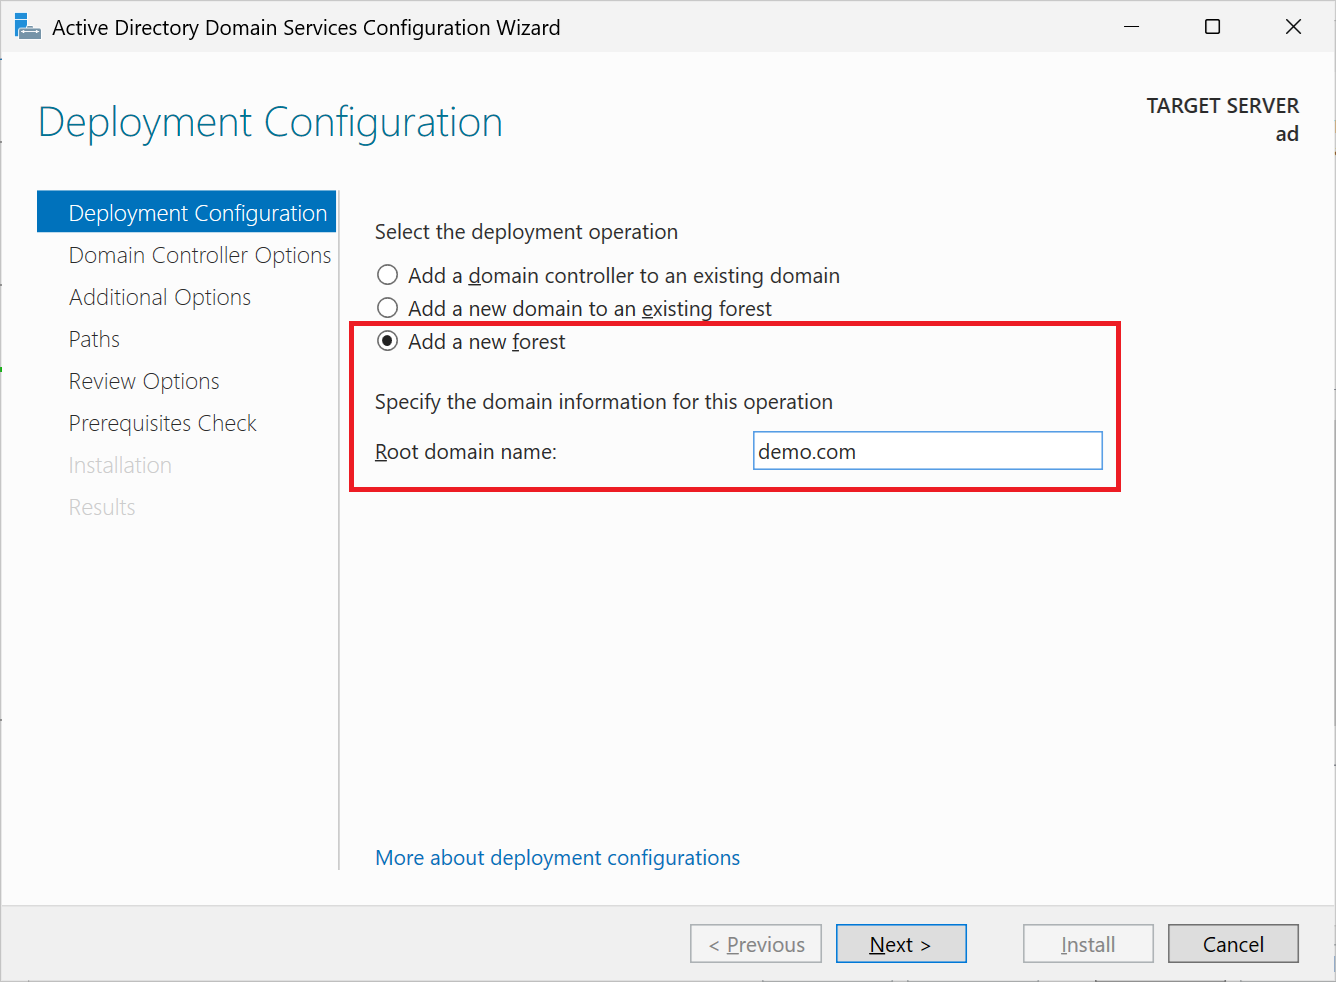Go to the Paths step

94,339
